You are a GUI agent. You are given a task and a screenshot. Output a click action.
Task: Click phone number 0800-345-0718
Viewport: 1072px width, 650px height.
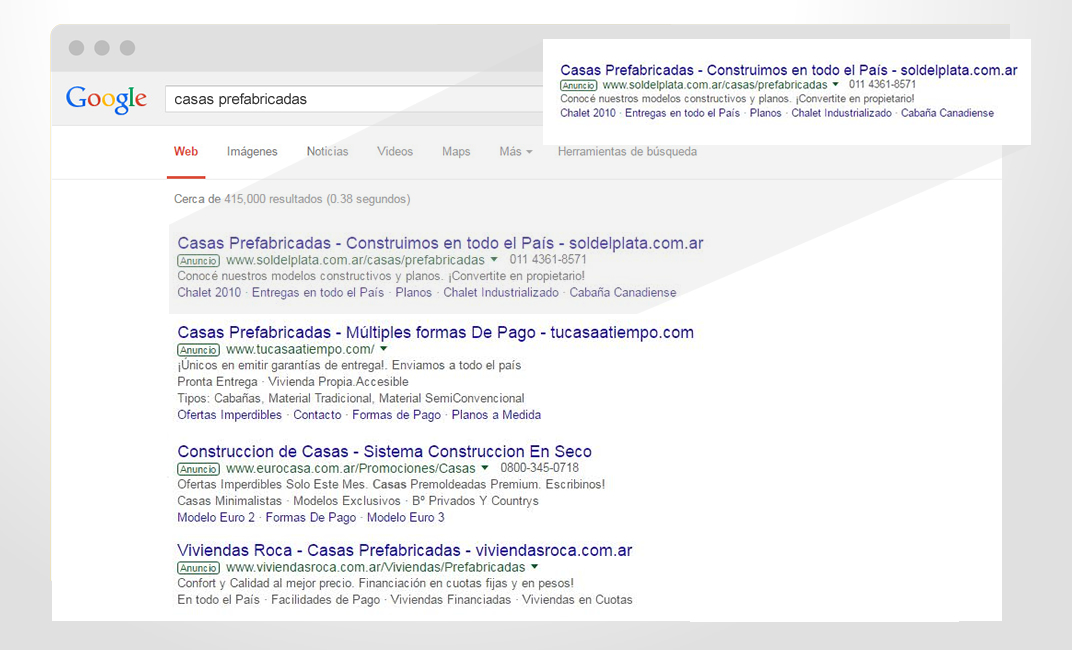point(539,468)
